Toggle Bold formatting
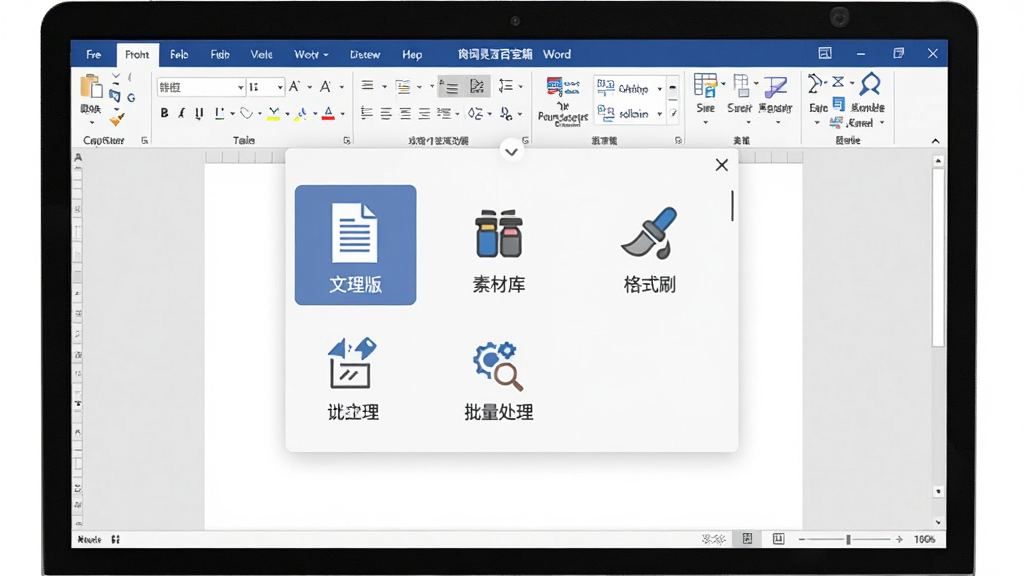1024x576 pixels. (165, 114)
